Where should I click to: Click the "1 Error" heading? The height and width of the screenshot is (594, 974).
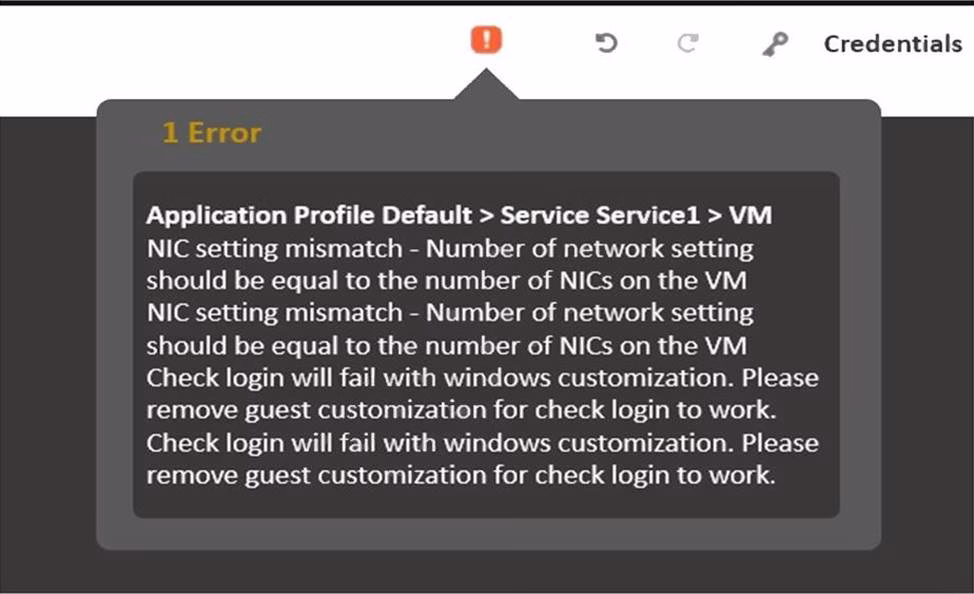coord(211,133)
